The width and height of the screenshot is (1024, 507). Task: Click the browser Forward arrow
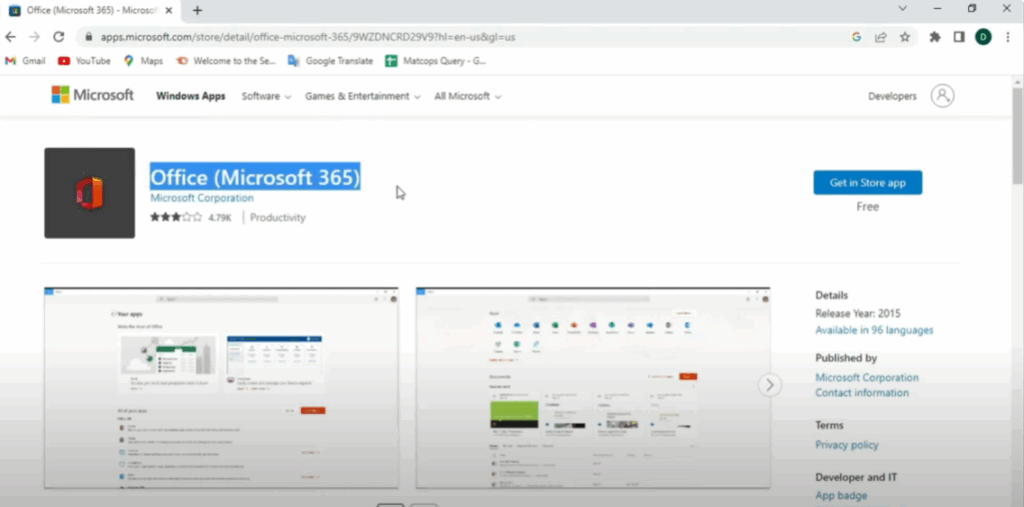pos(34,37)
